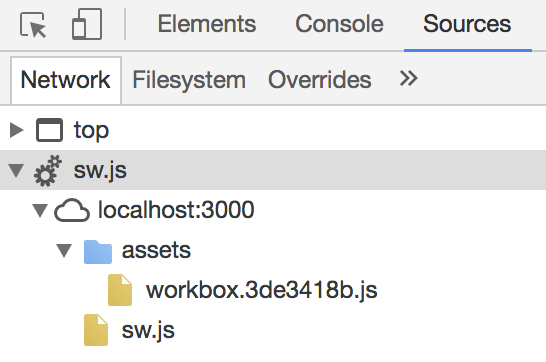Collapse the assets folder arrow
This screenshot has height=362, width=546.
(64, 250)
